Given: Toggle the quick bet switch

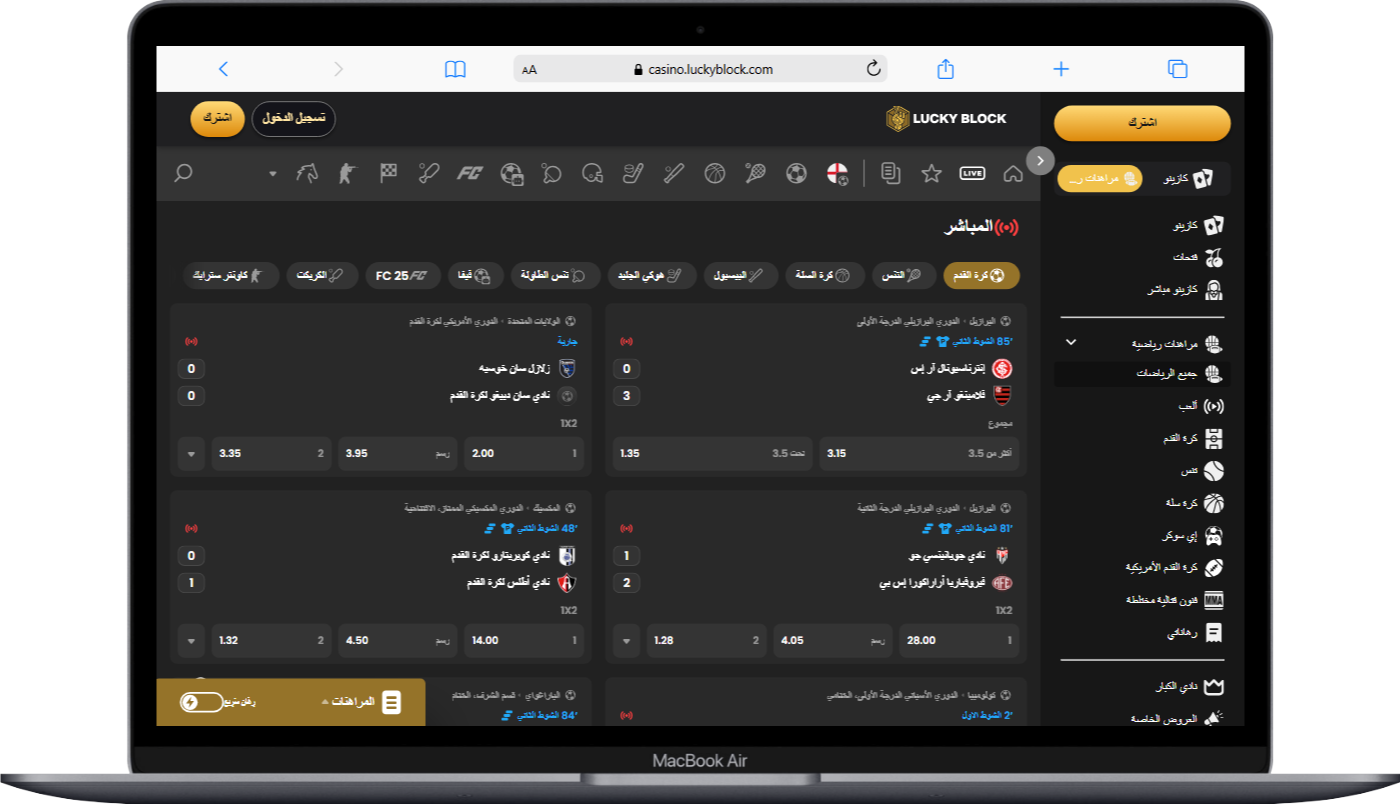Looking at the screenshot, I should [x=201, y=702].
